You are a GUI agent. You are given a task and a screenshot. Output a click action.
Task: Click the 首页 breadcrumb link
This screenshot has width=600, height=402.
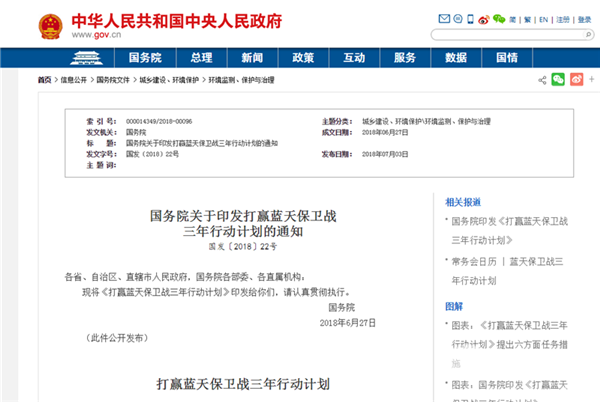[x=44, y=79]
